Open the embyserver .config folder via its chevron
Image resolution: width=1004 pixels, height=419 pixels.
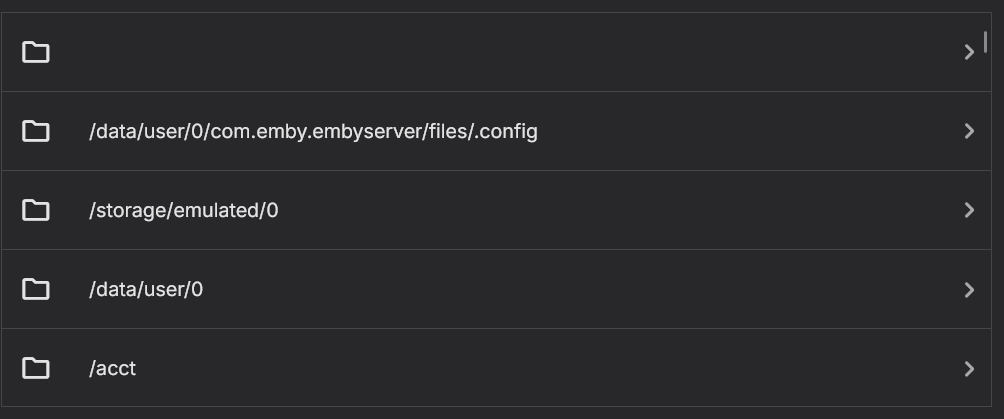pyautogui.click(x=968, y=131)
